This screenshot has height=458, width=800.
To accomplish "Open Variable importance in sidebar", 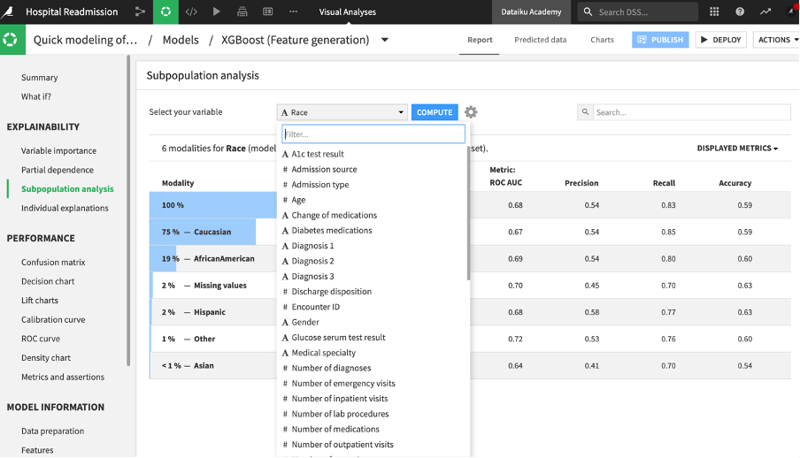I will 59,150.
